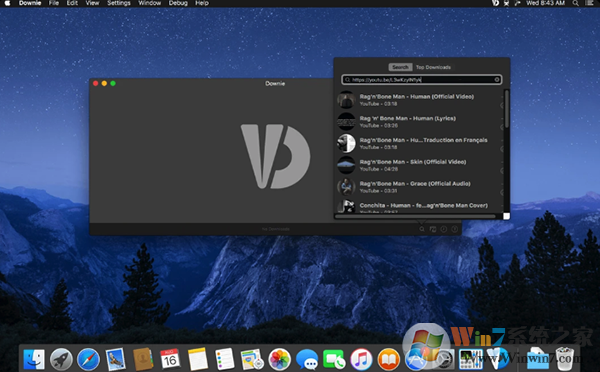Open Finder from the Dock
Screen dimensions: 600x372
[34, 359]
